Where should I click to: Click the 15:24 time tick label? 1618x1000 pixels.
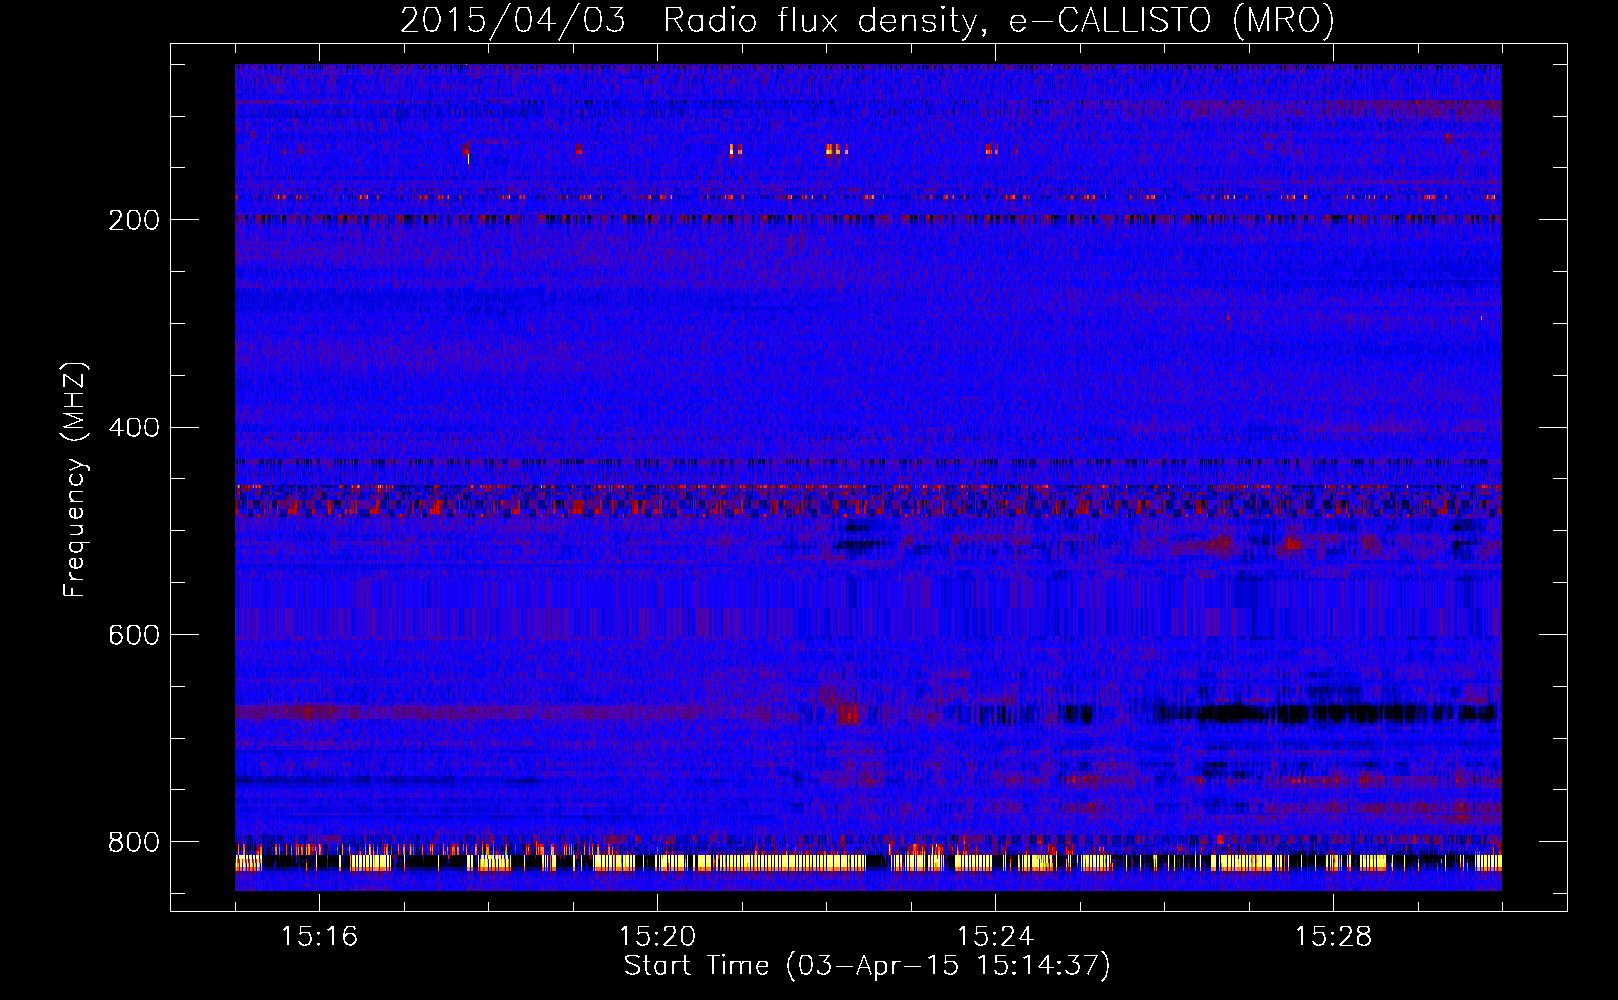click(x=995, y=937)
